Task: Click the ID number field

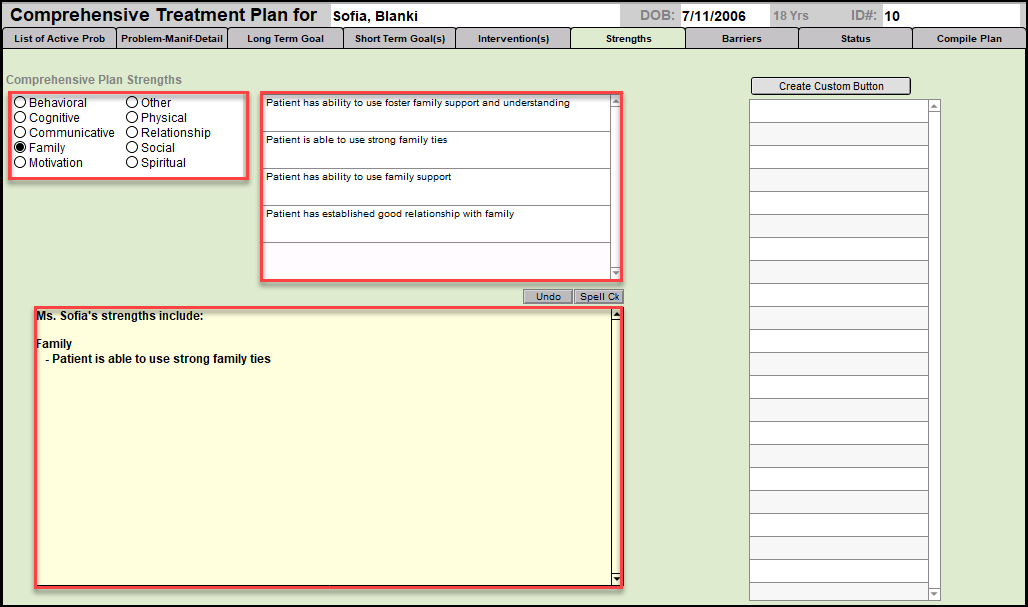Action: (950, 16)
